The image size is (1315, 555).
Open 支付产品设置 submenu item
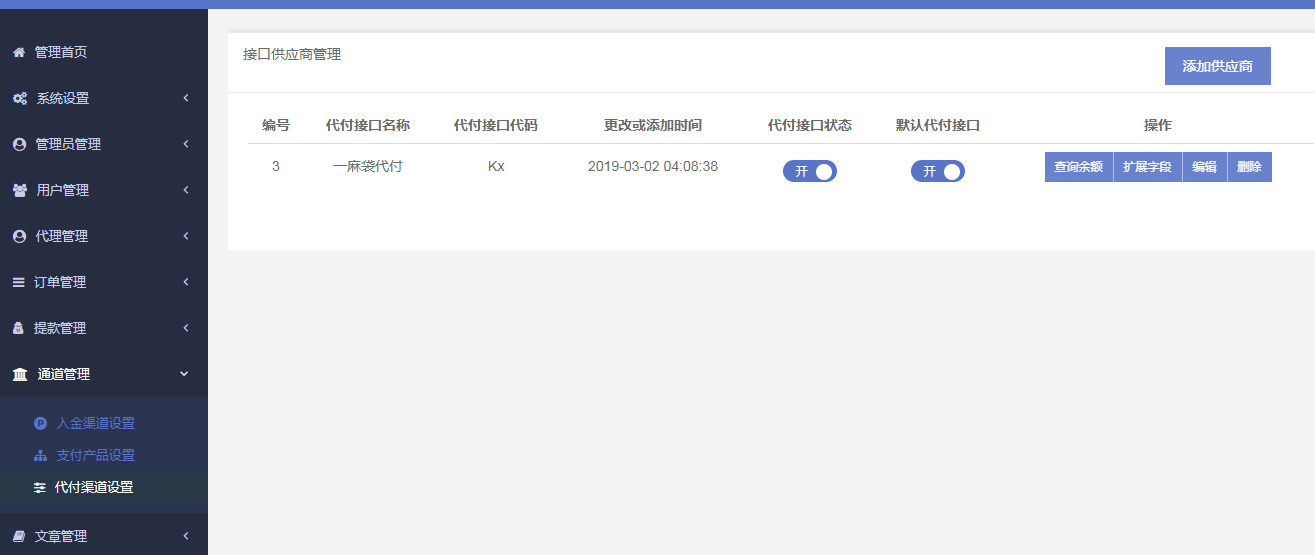[x=95, y=455]
